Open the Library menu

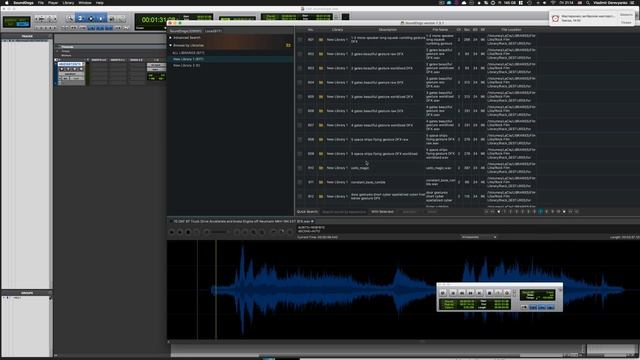point(68,2)
